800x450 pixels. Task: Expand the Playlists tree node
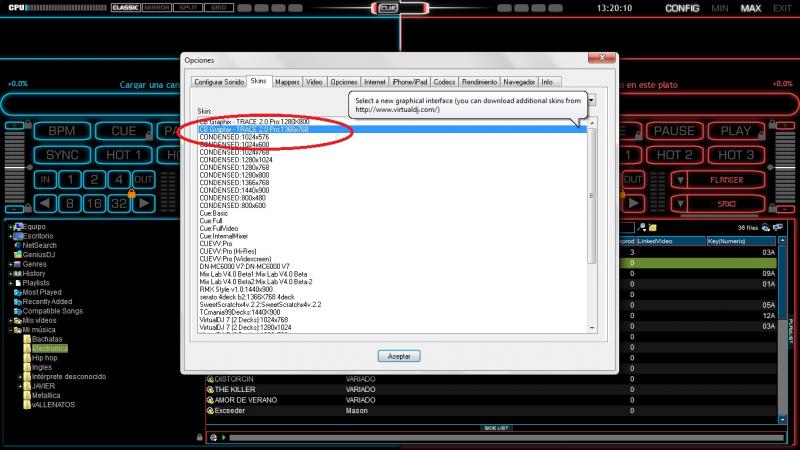11,283
